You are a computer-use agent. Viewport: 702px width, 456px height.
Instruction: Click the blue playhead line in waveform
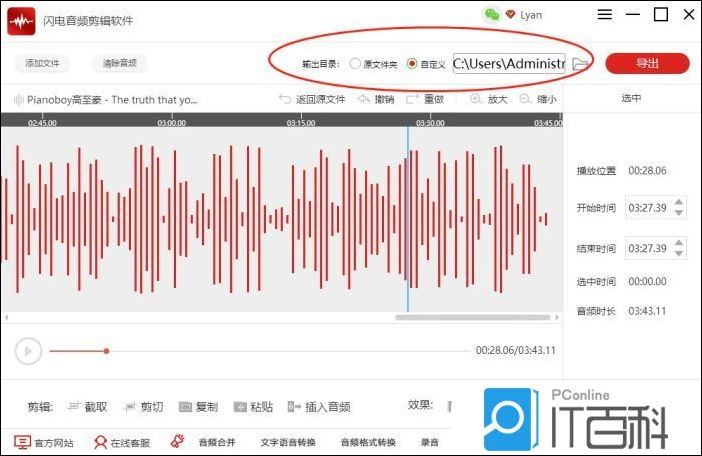(x=408, y=218)
